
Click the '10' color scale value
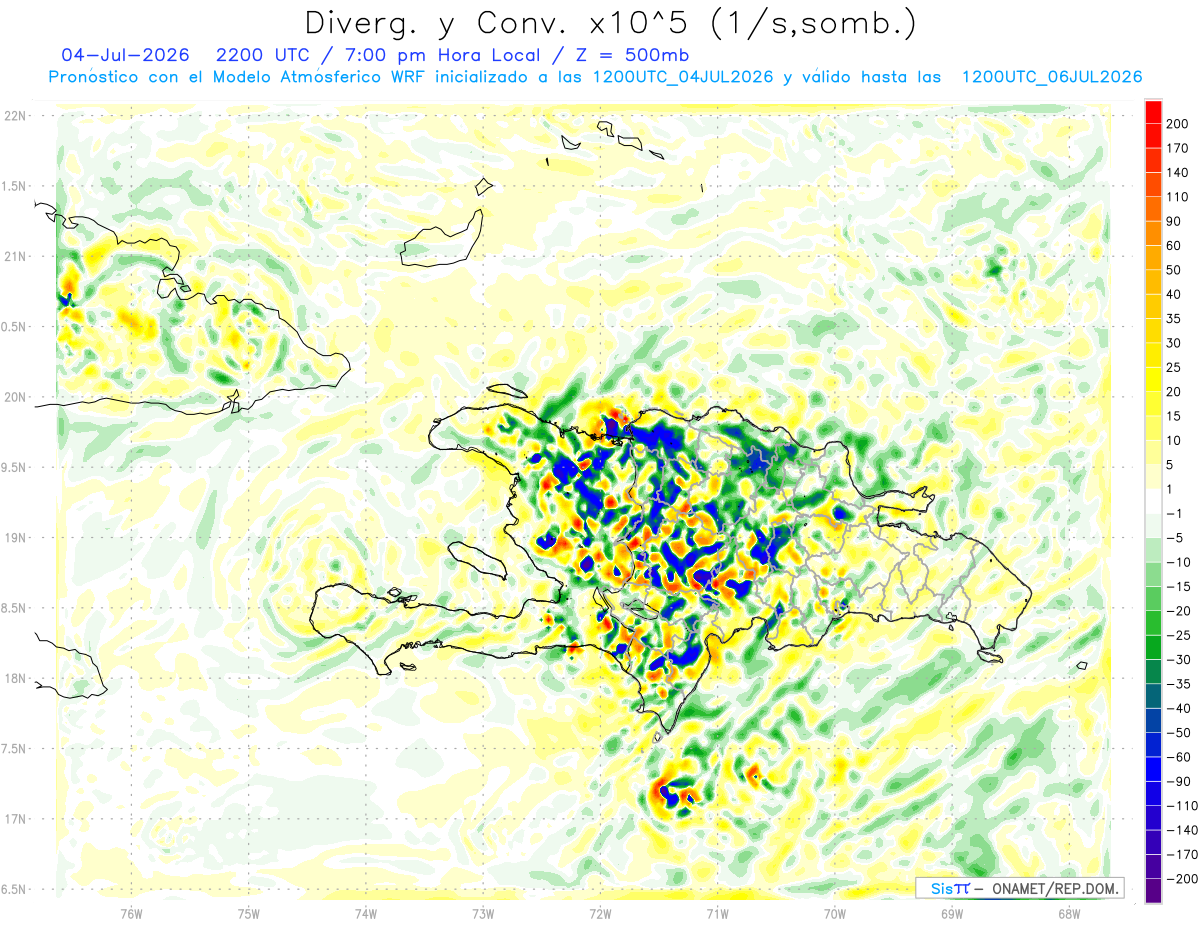pyautogui.click(x=1175, y=440)
